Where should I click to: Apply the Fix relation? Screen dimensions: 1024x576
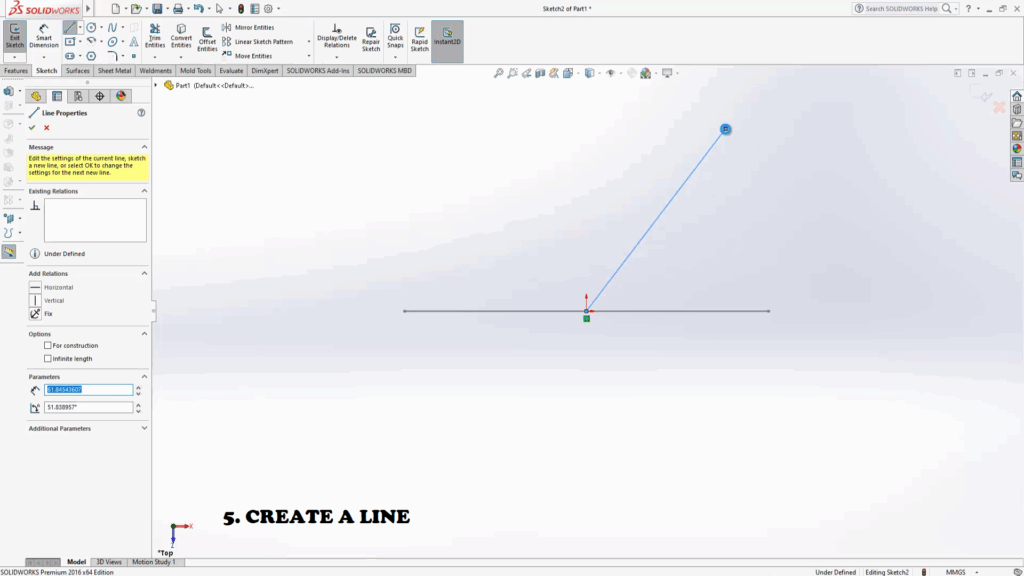pos(48,314)
